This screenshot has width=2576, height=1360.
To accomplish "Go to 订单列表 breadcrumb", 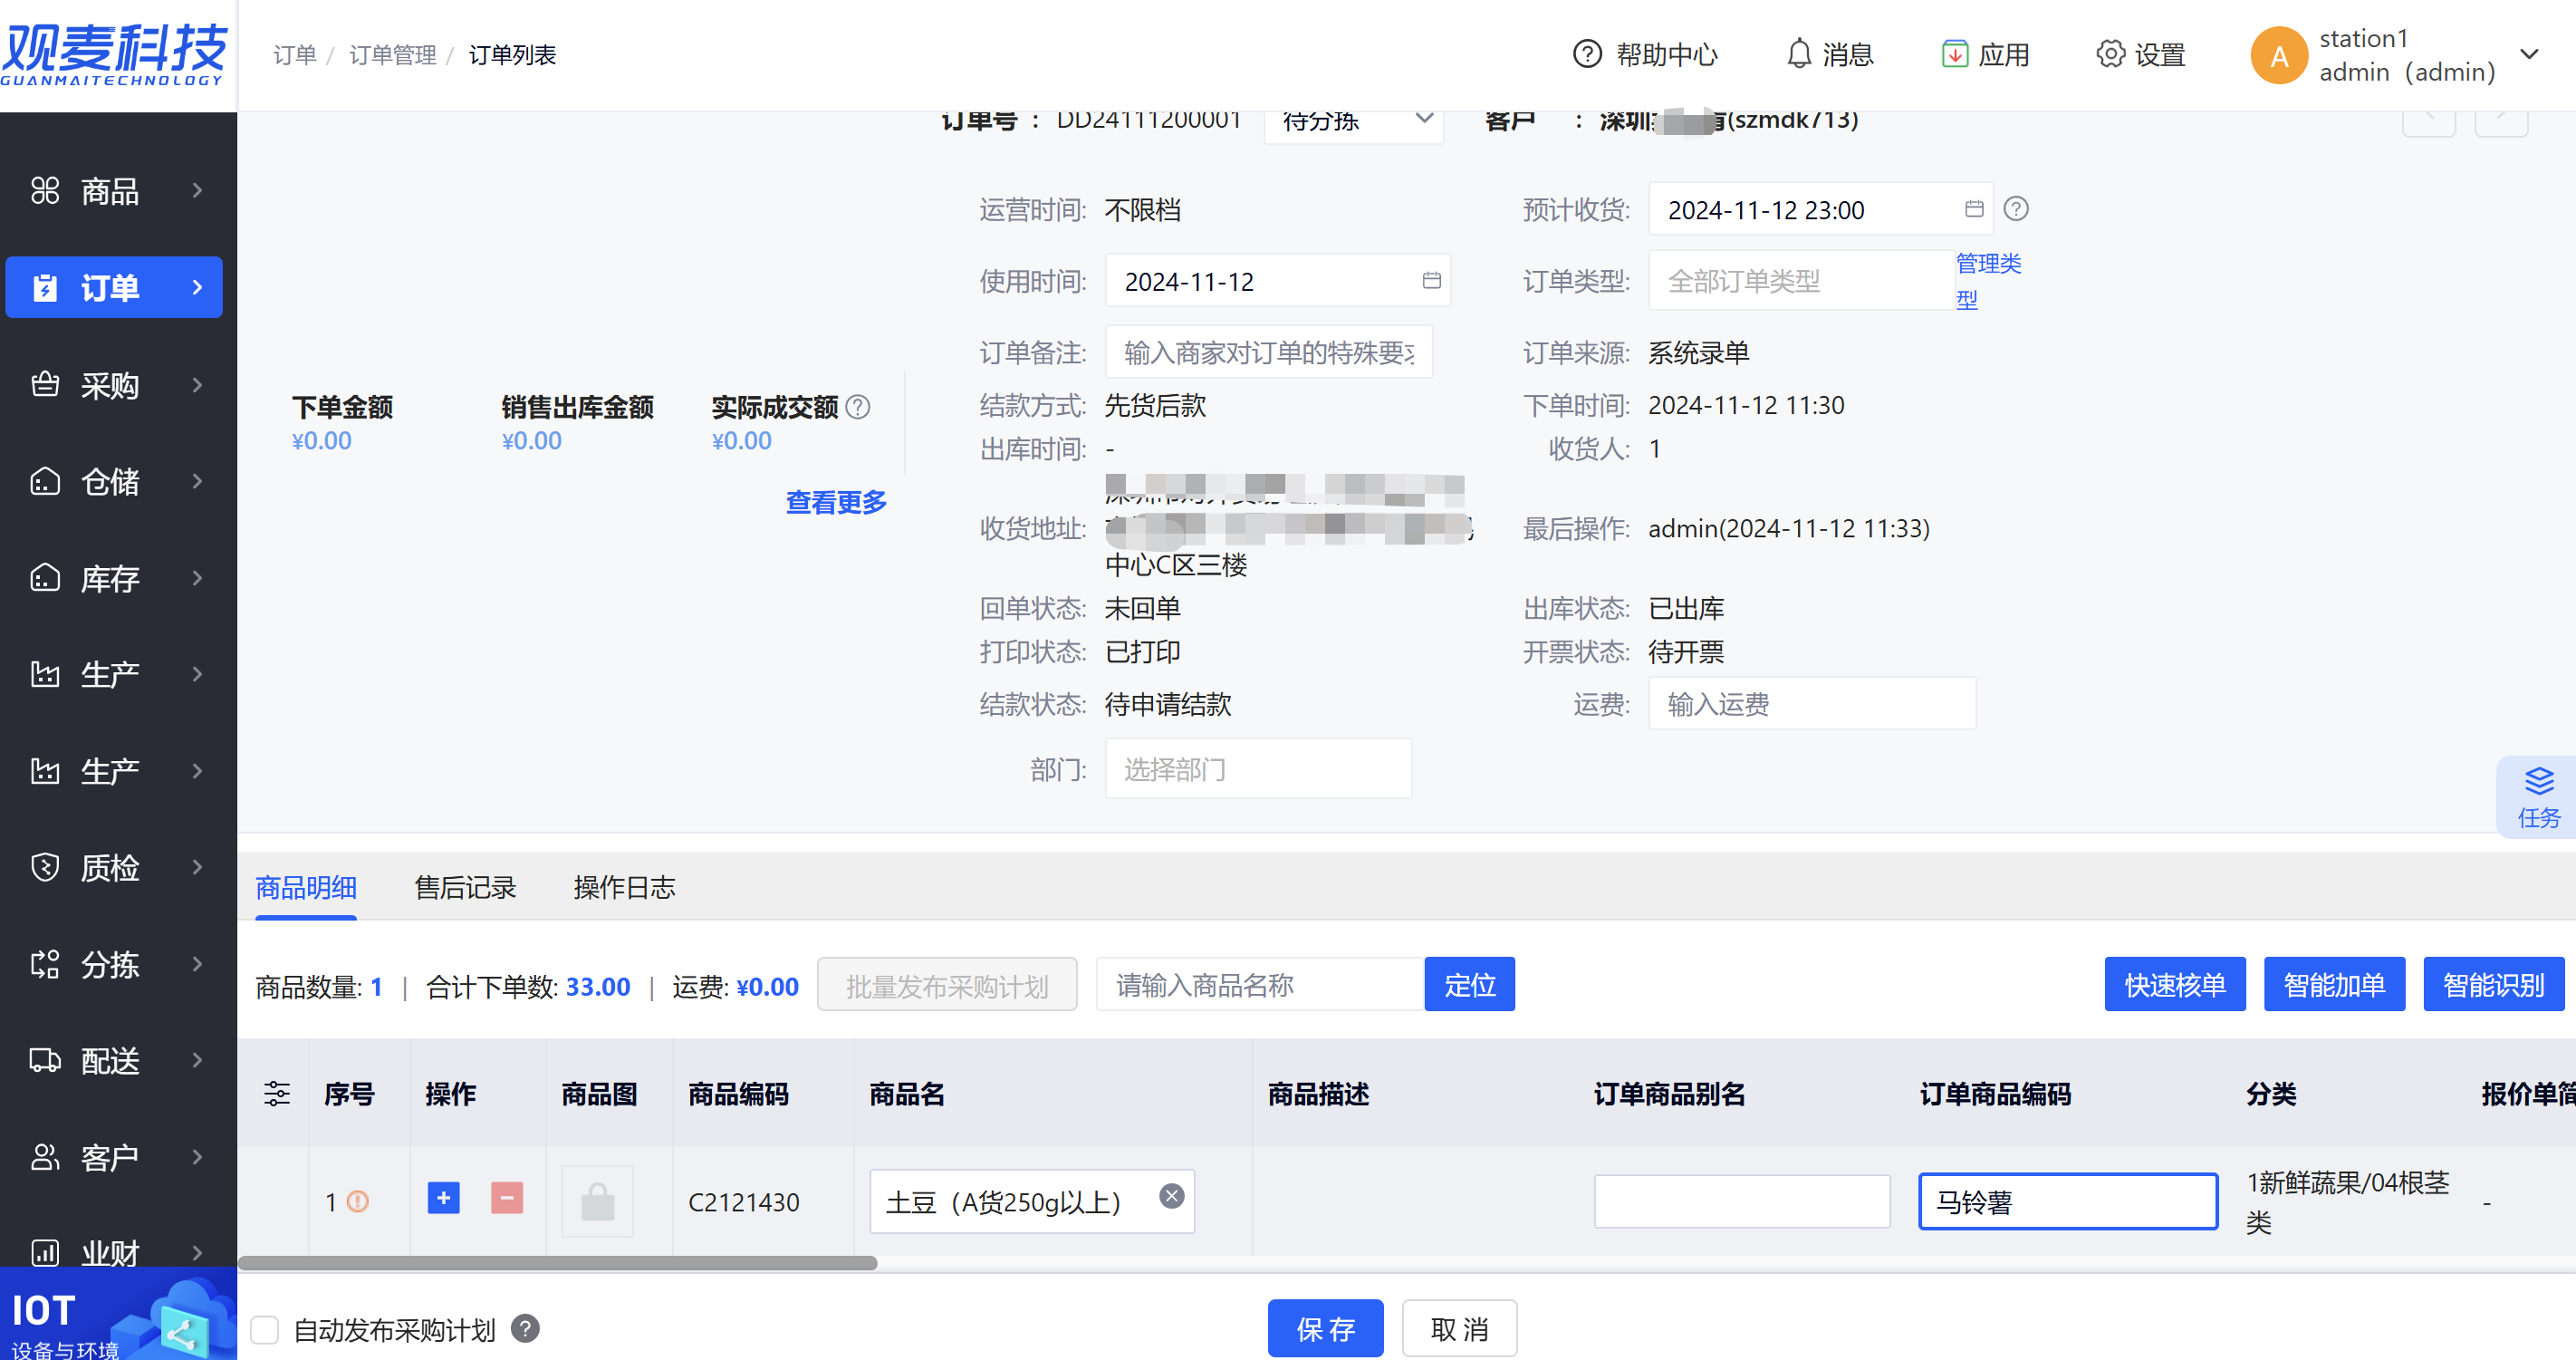I will pos(512,55).
